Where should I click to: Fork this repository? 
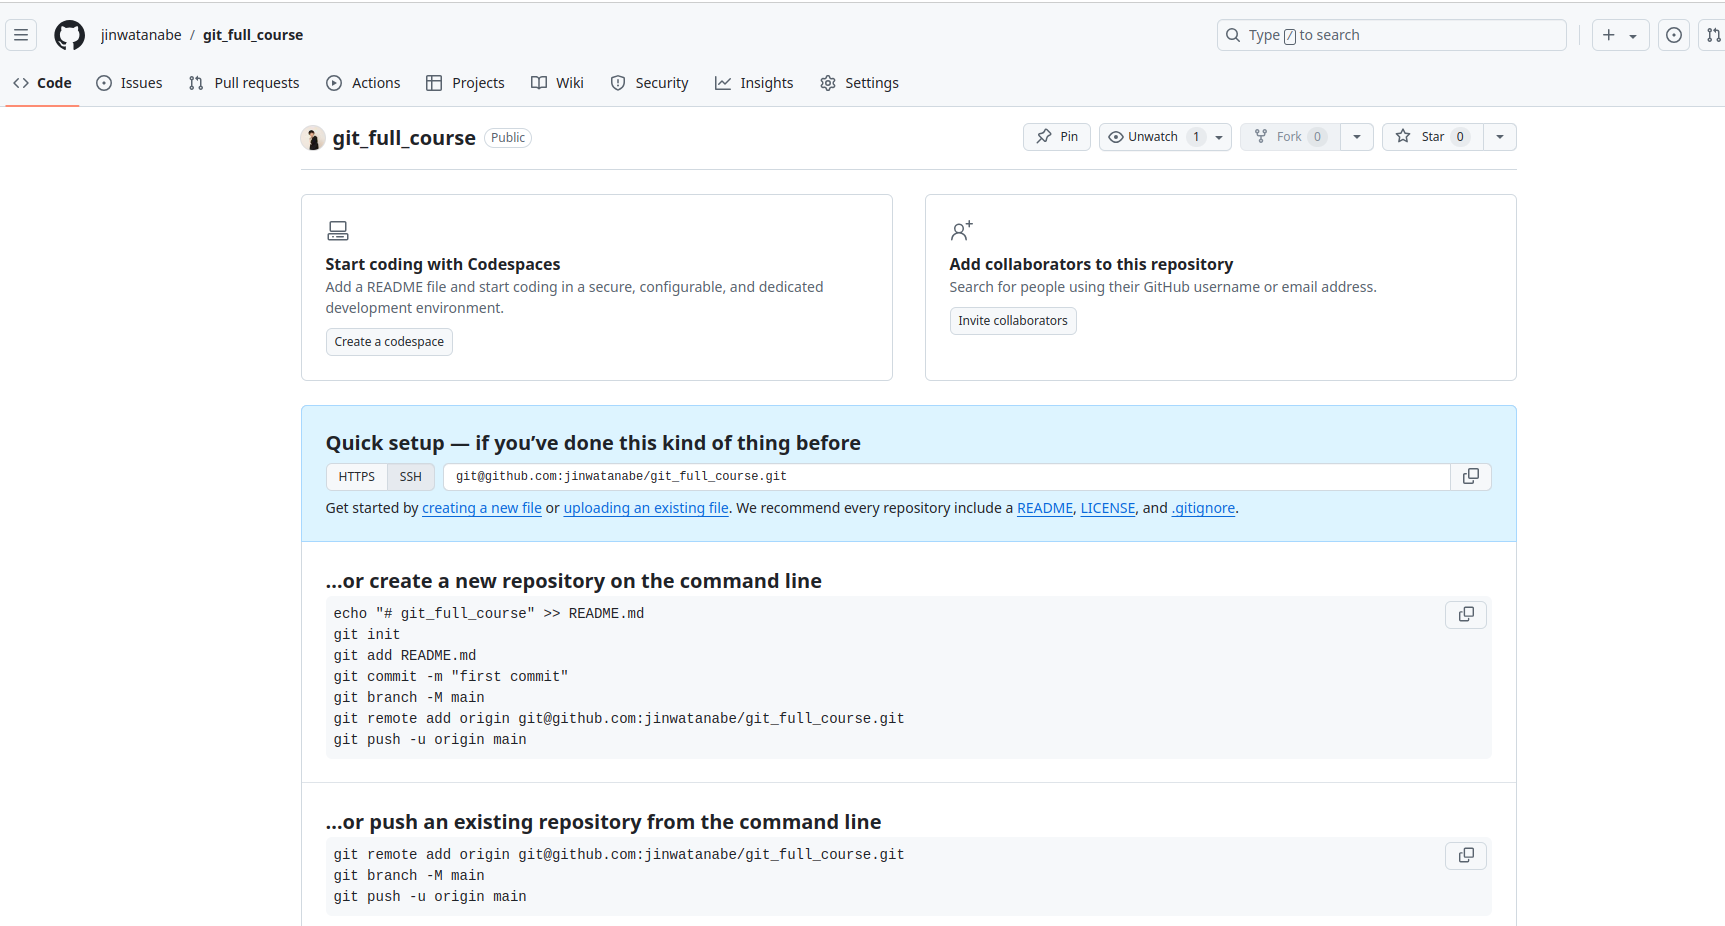[x=1290, y=137]
